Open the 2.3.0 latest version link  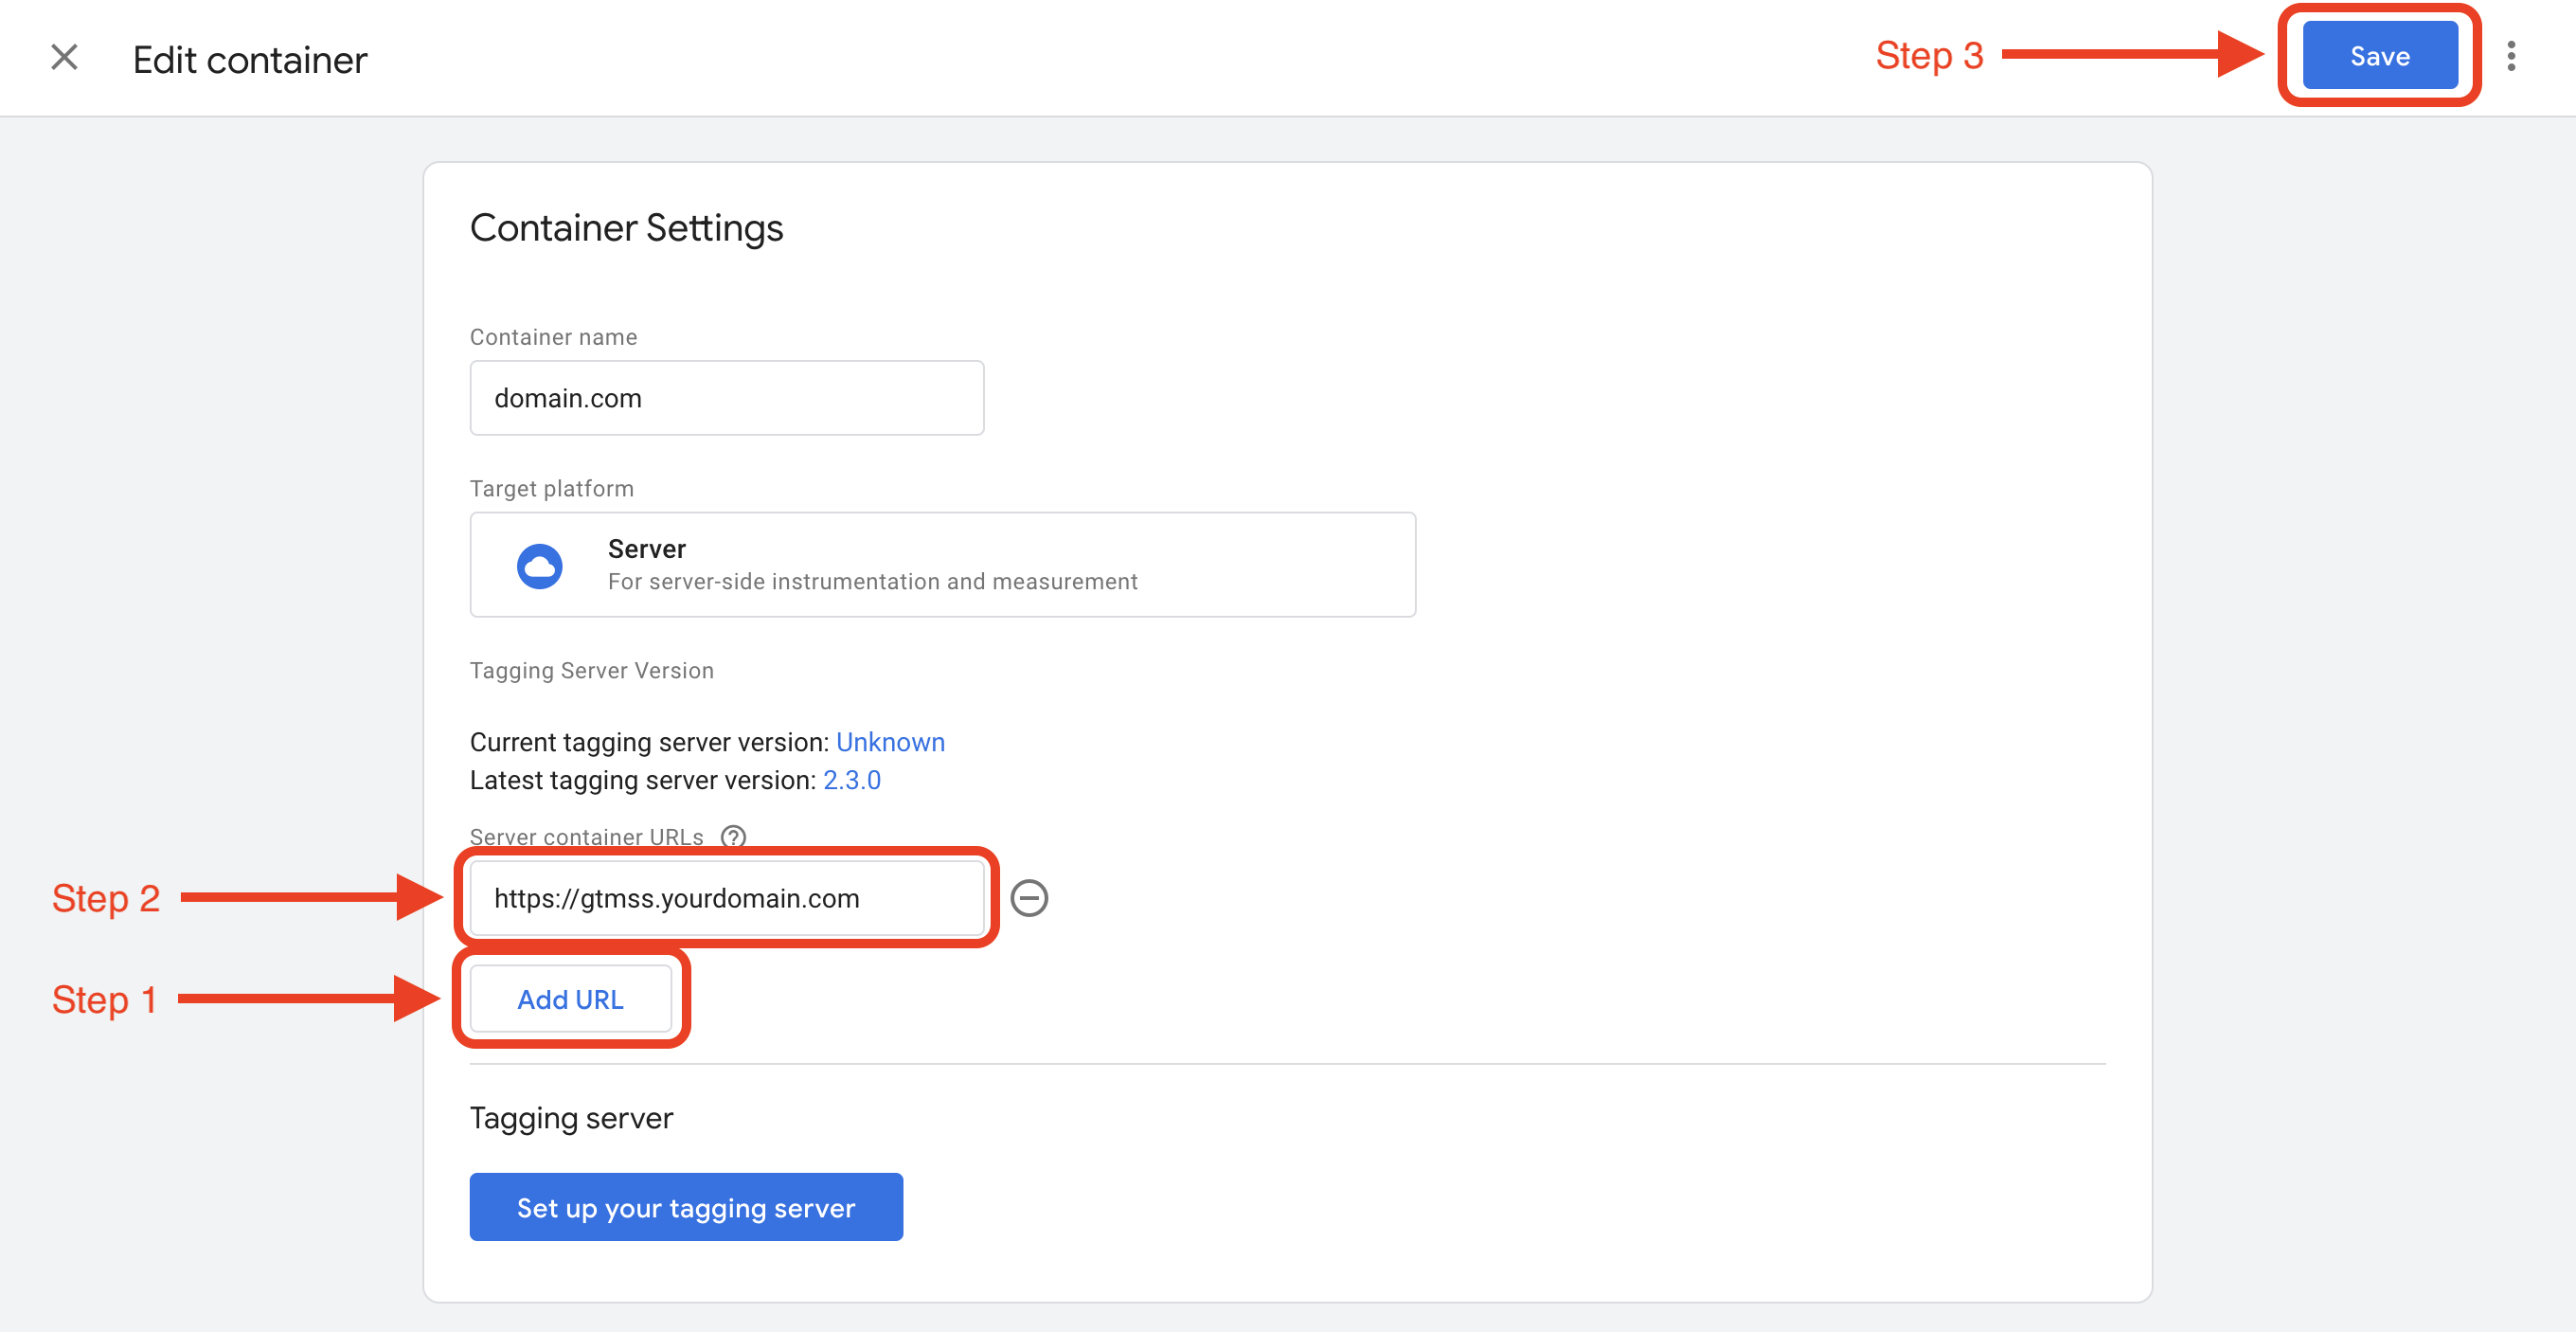[x=851, y=780]
